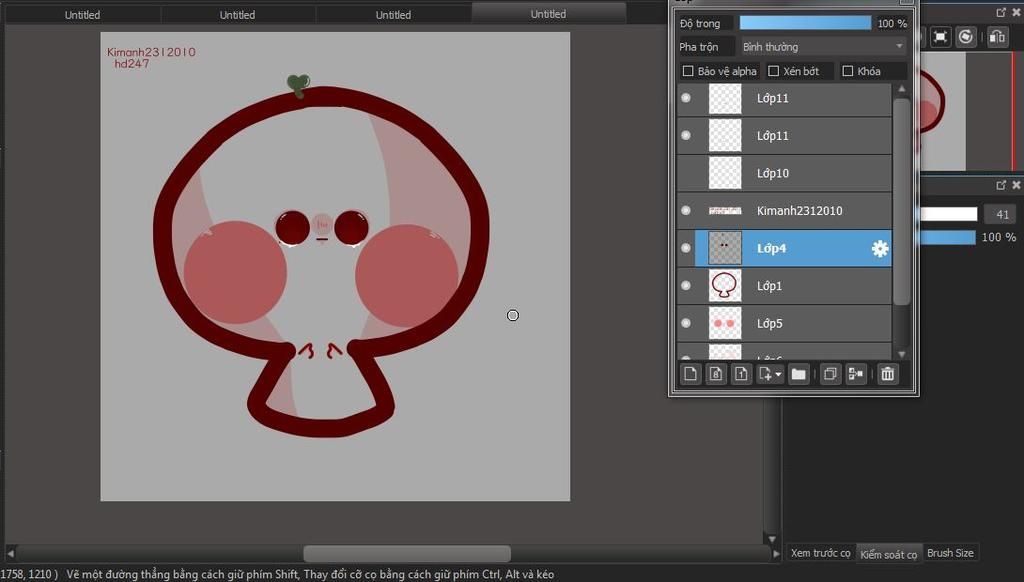Click the white brush size slider
The height and width of the screenshot is (582, 1024).
[x=948, y=214]
